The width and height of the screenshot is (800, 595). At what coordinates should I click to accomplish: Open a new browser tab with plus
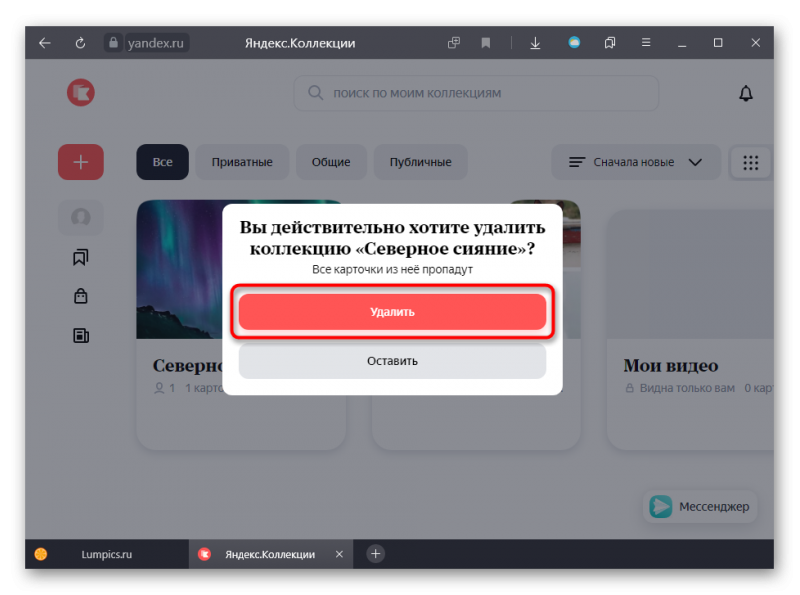376,554
